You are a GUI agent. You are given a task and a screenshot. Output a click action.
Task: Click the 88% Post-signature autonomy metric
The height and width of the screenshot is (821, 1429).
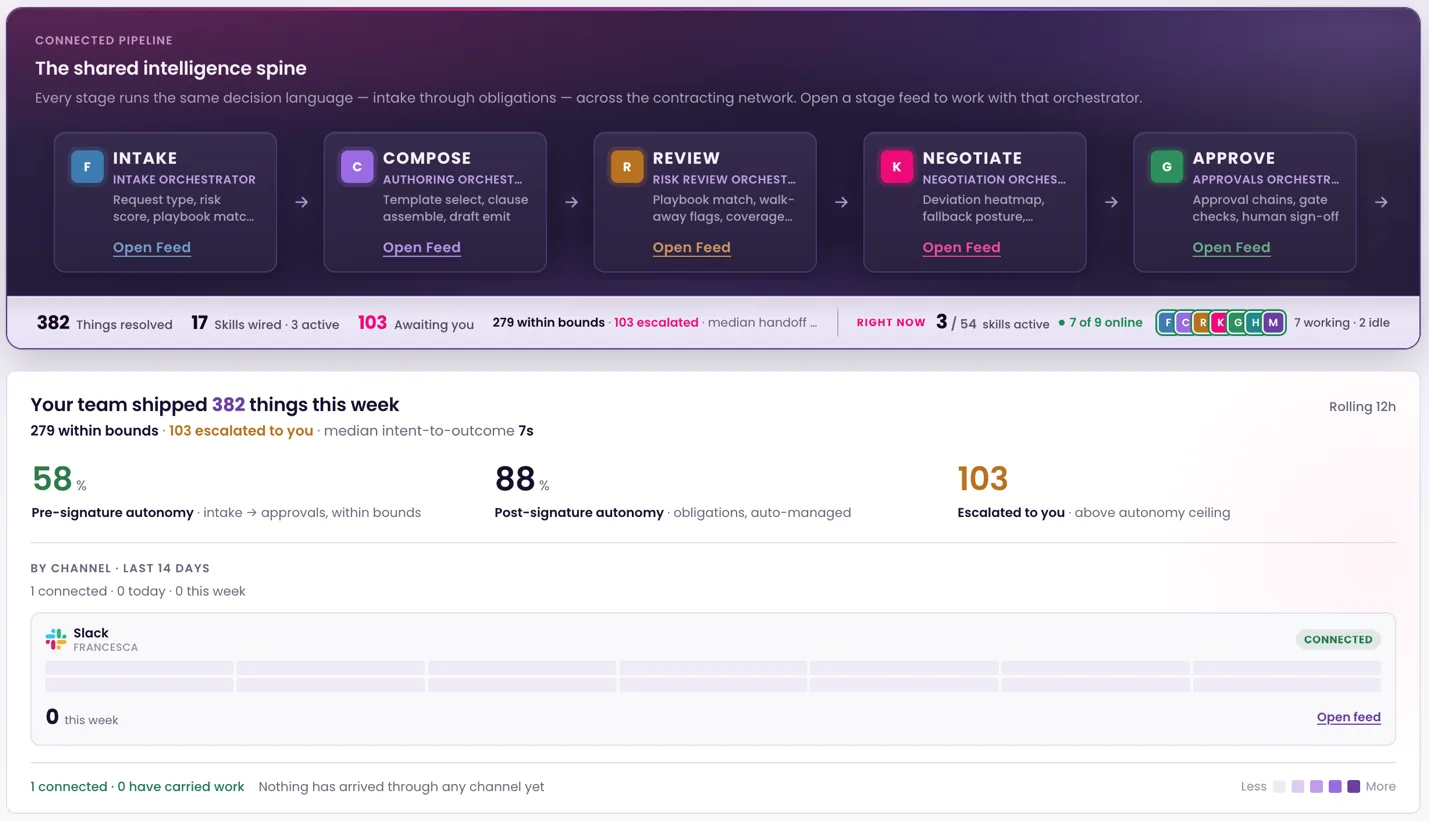click(673, 491)
